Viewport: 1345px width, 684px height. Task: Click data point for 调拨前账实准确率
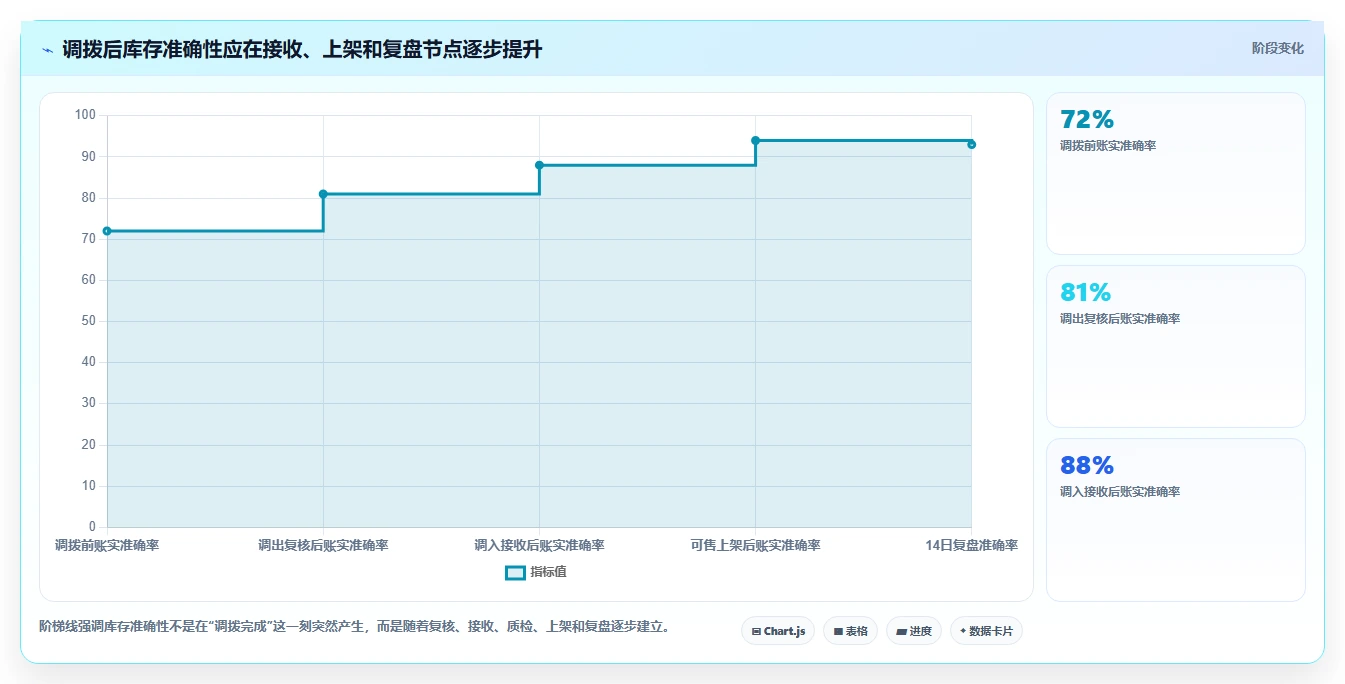(107, 231)
